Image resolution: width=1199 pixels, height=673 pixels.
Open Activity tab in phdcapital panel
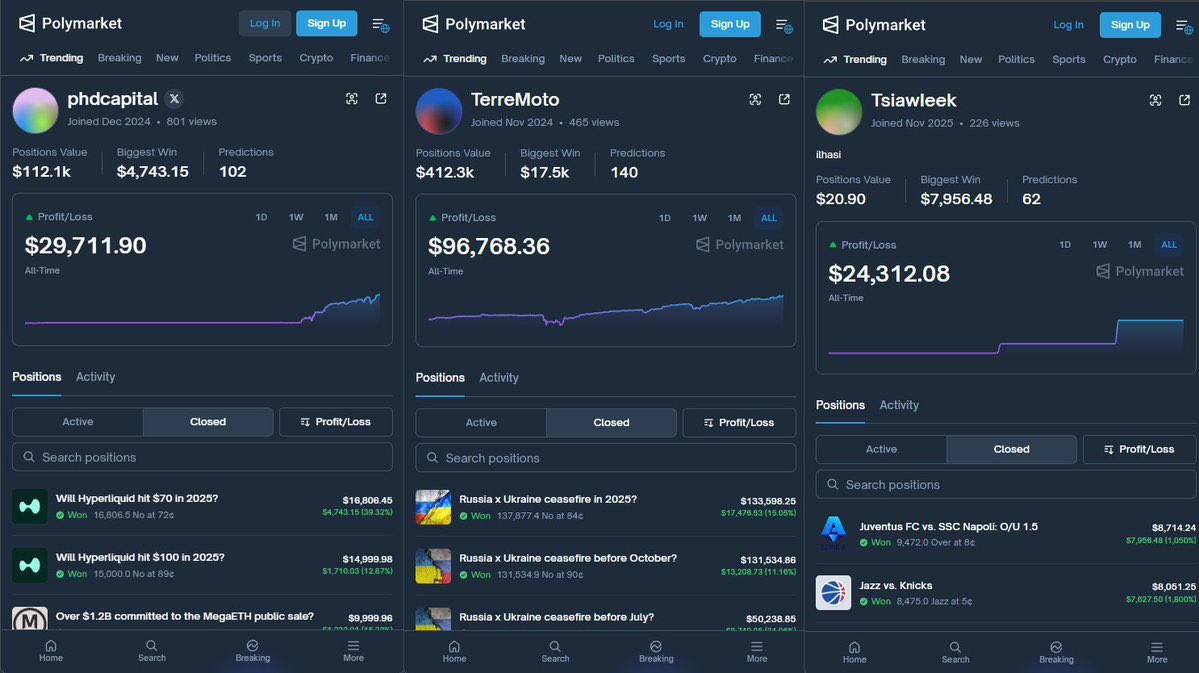coord(96,377)
